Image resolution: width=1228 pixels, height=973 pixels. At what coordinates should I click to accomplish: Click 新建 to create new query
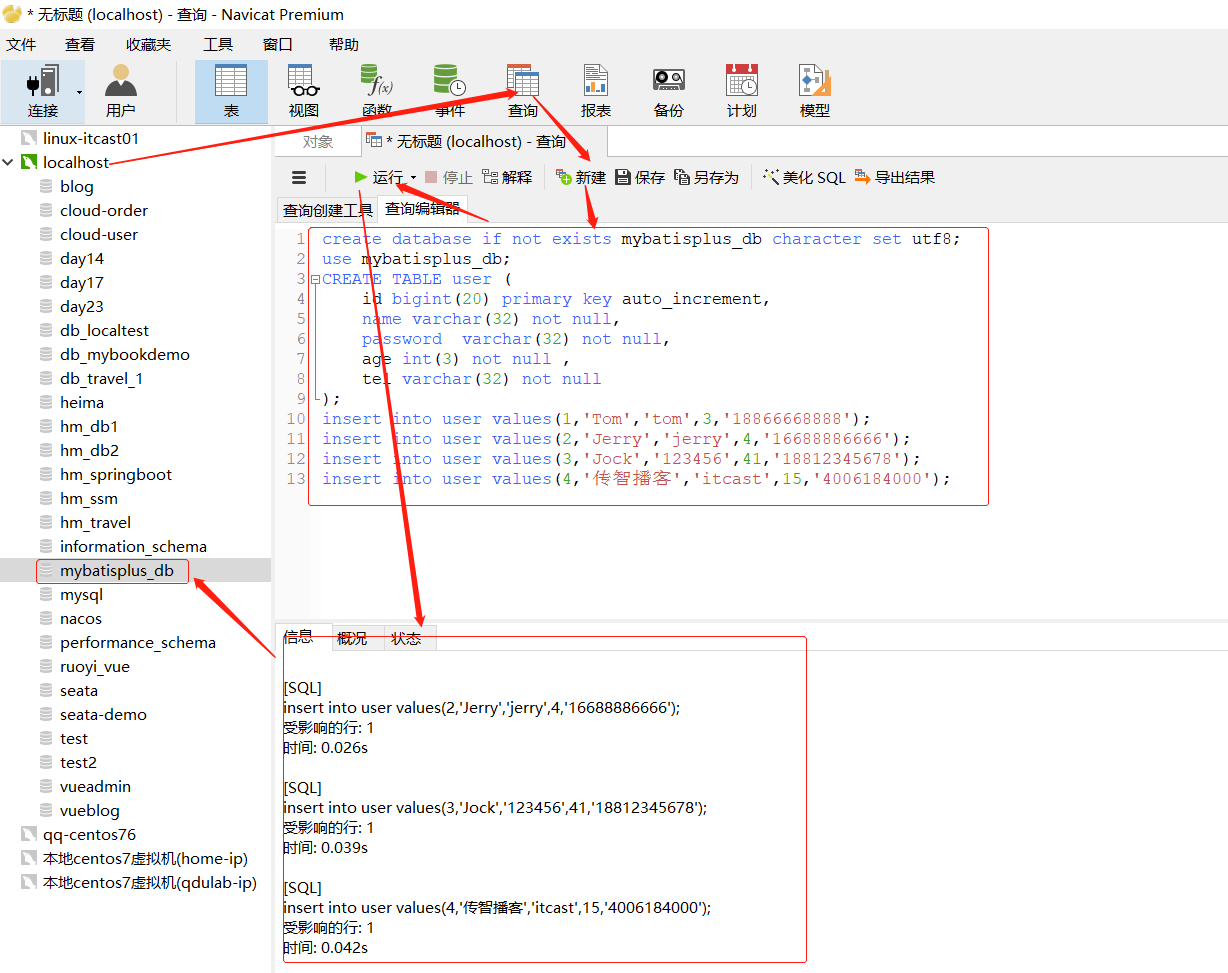[581, 177]
